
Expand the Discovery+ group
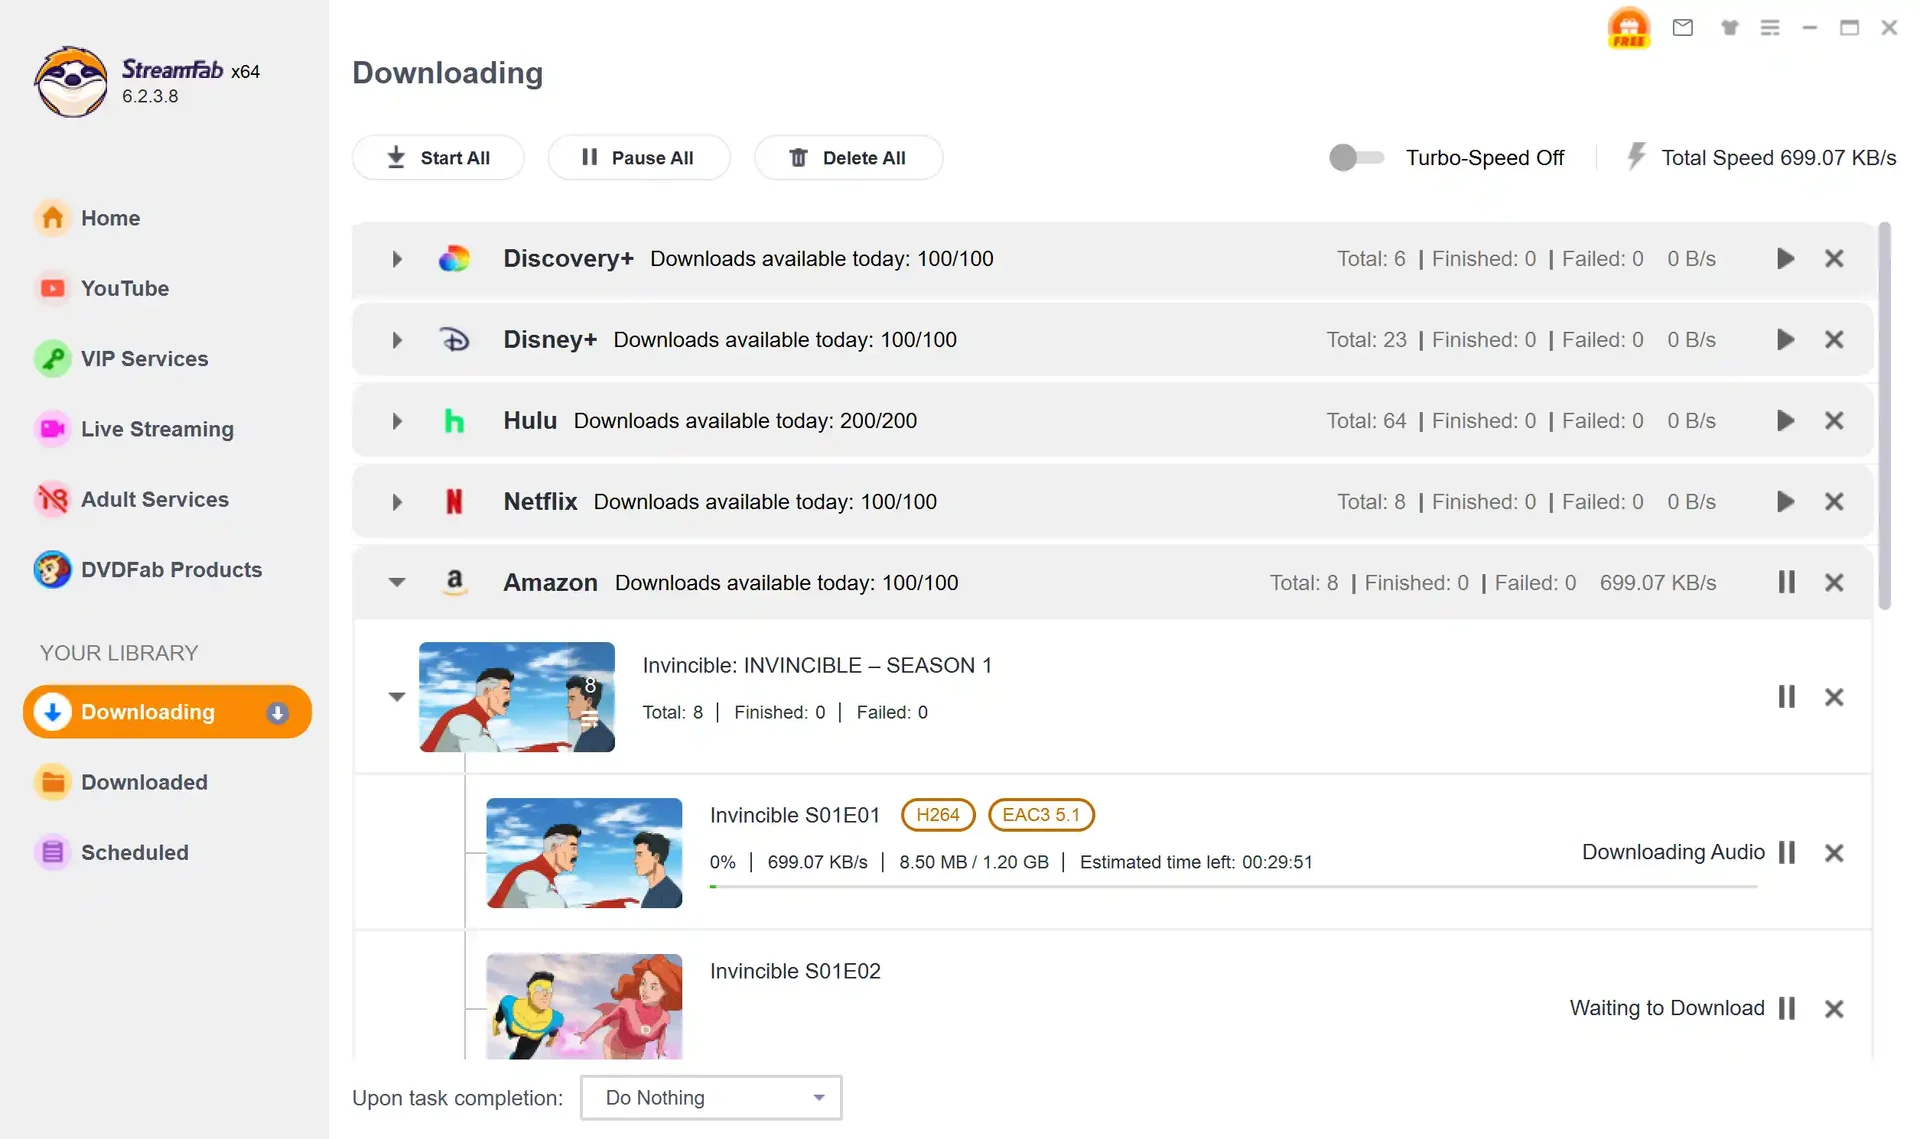397,260
